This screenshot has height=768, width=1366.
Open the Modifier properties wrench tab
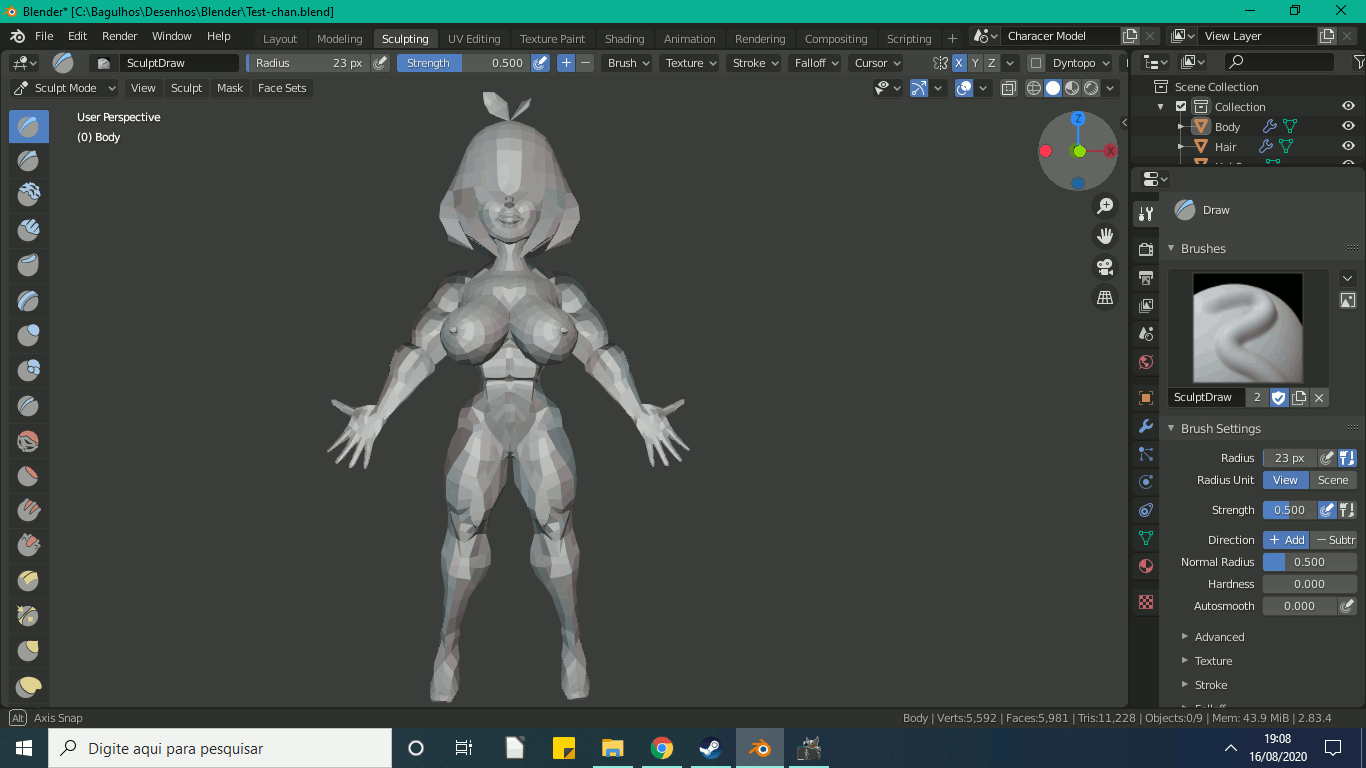point(1146,426)
